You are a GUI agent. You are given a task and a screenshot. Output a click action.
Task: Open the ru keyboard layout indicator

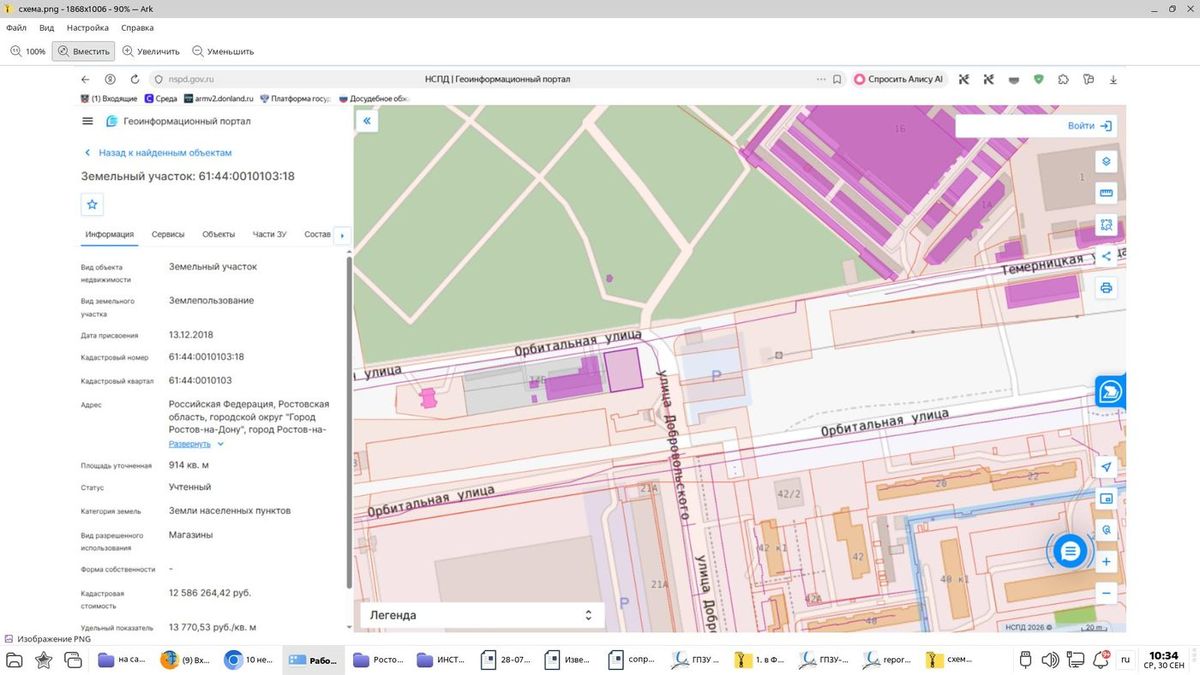pos(1125,660)
